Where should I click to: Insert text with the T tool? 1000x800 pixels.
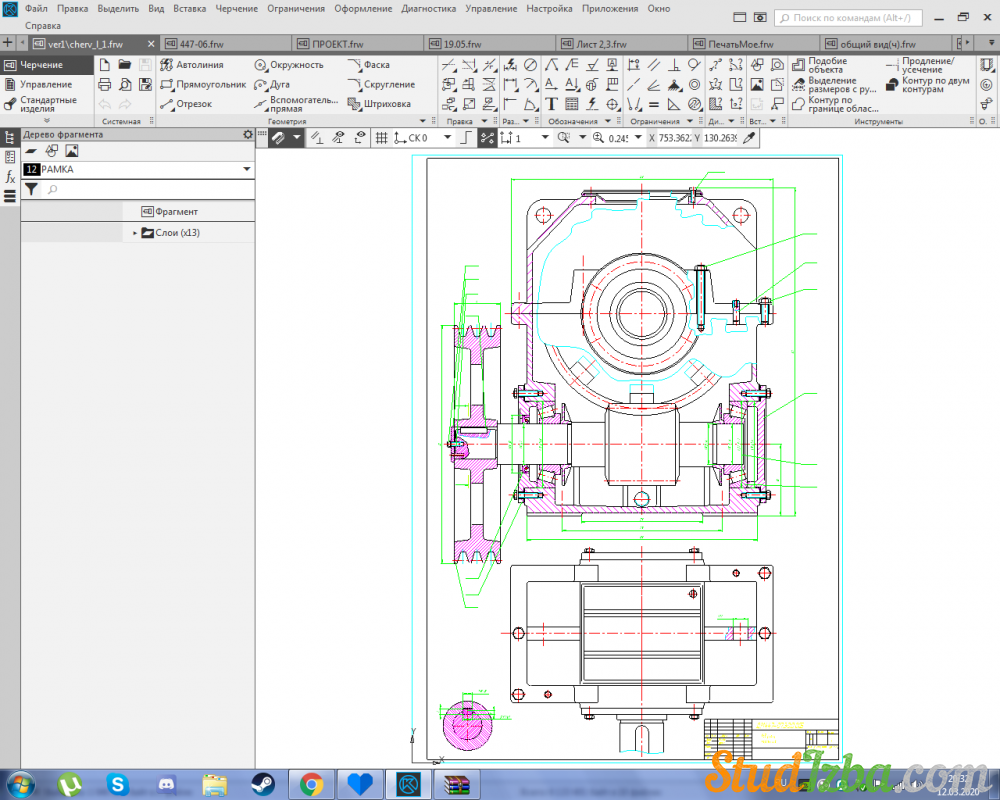pos(551,104)
